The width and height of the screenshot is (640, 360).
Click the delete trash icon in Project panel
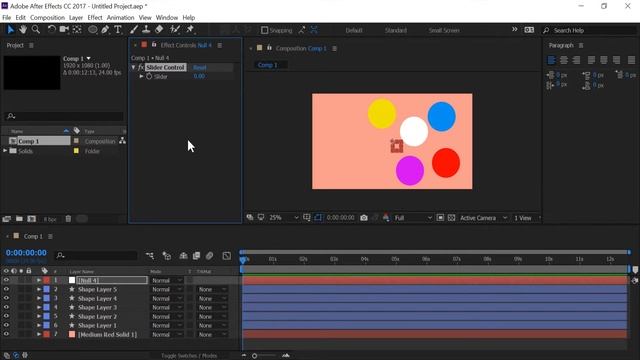(x=68, y=219)
